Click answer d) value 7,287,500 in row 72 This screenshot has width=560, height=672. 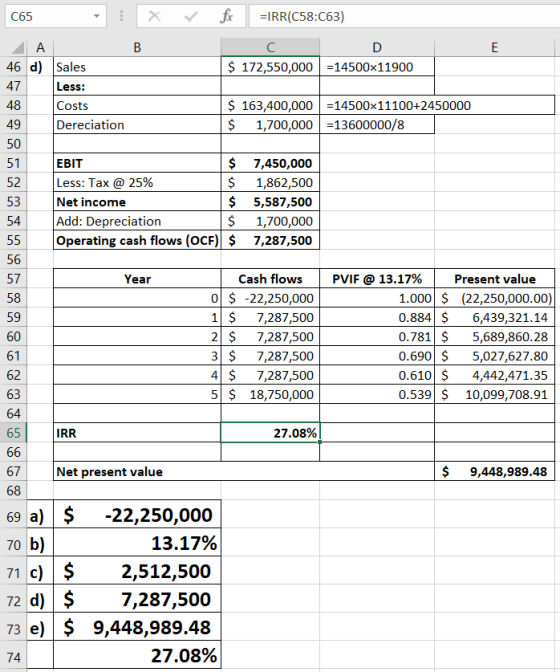137,599
